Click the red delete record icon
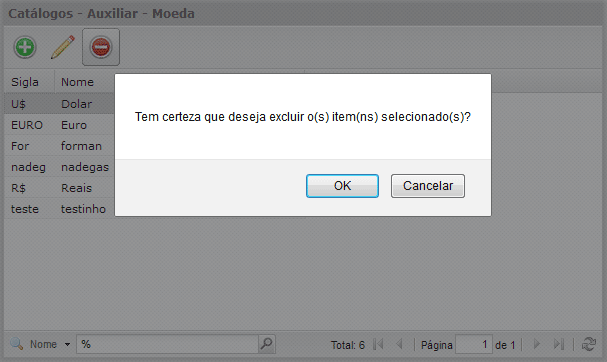 click(x=101, y=47)
